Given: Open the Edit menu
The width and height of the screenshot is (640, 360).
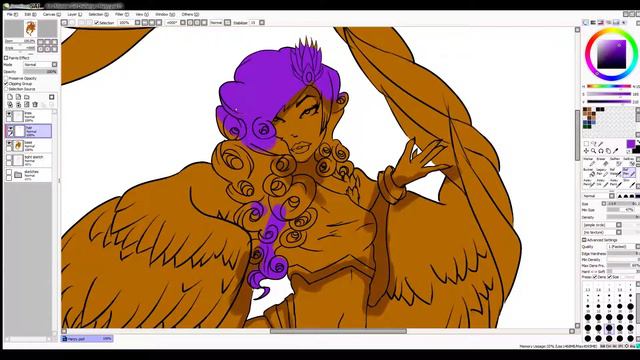Looking at the screenshot, I should tap(30, 14).
